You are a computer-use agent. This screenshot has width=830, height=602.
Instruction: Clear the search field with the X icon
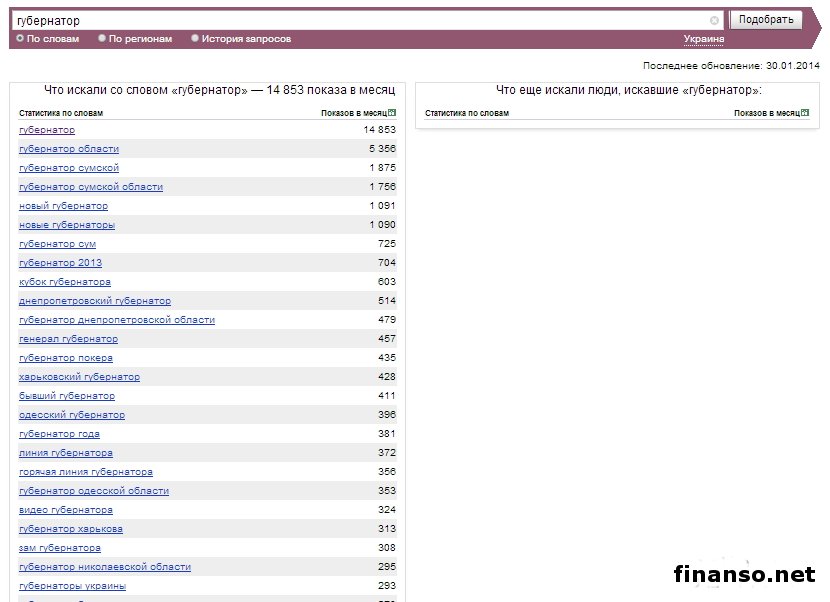pyautogui.click(x=714, y=20)
